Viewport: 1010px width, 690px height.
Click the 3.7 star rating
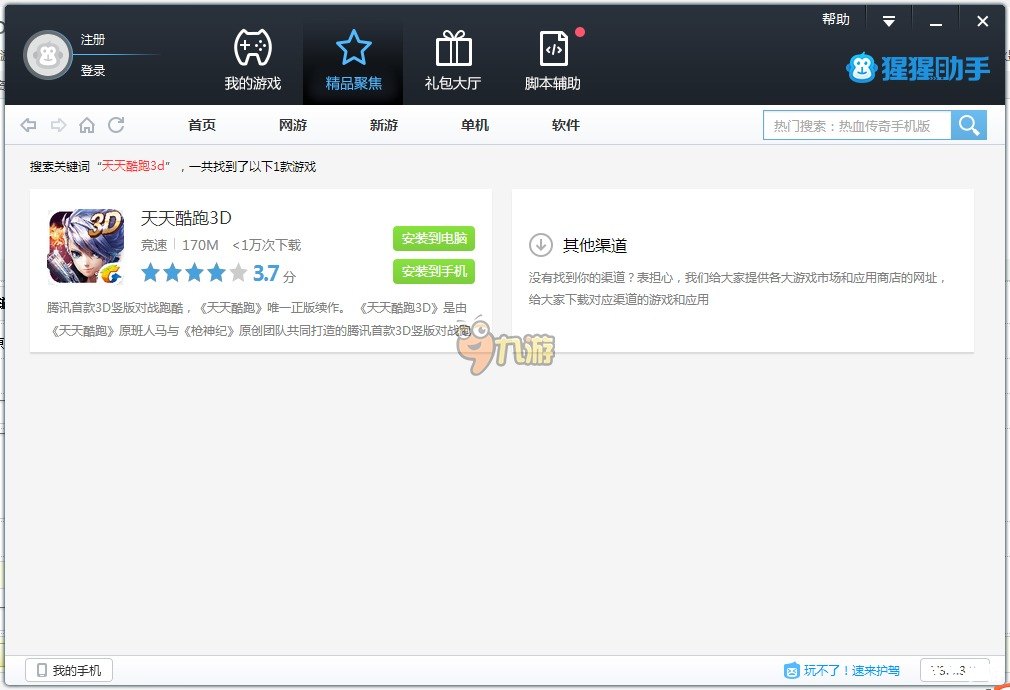click(x=218, y=273)
